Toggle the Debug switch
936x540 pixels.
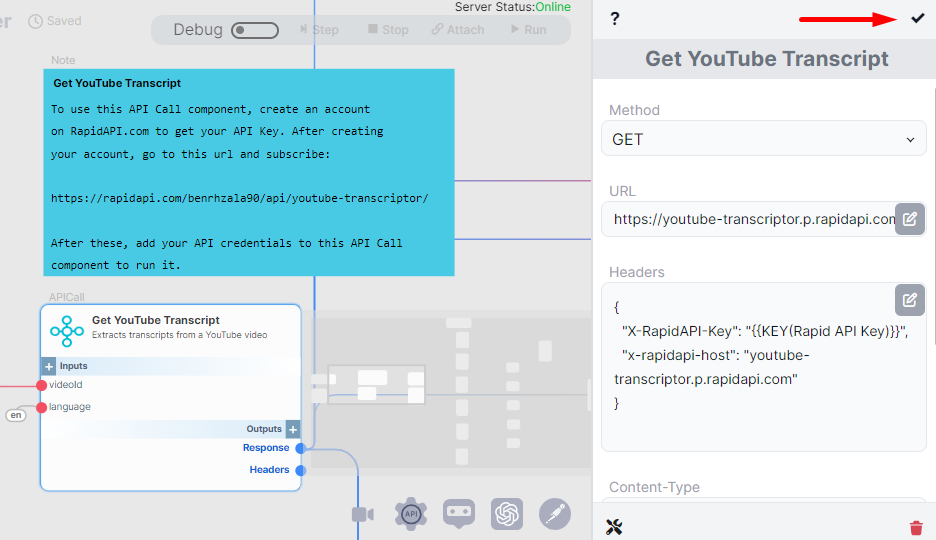point(255,30)
